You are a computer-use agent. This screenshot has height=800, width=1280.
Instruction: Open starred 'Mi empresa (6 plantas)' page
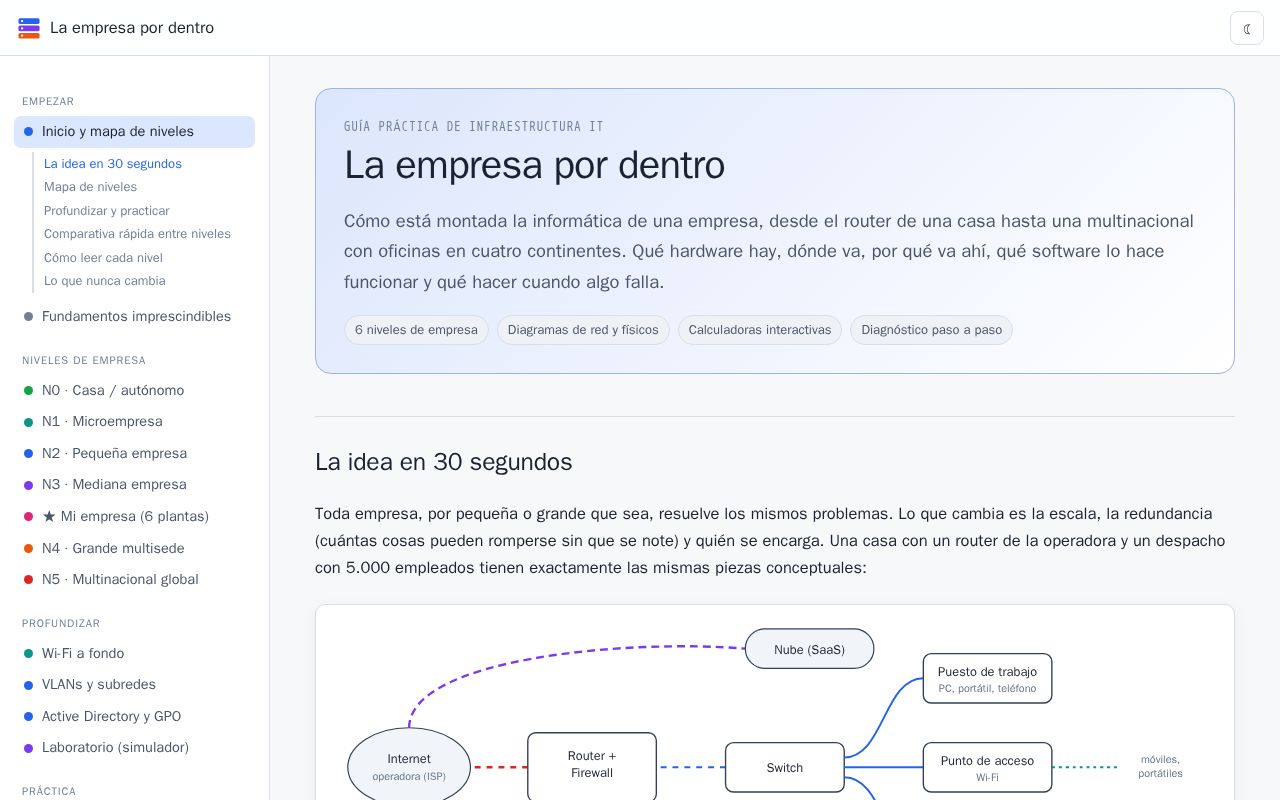click(x=134, y=516)
